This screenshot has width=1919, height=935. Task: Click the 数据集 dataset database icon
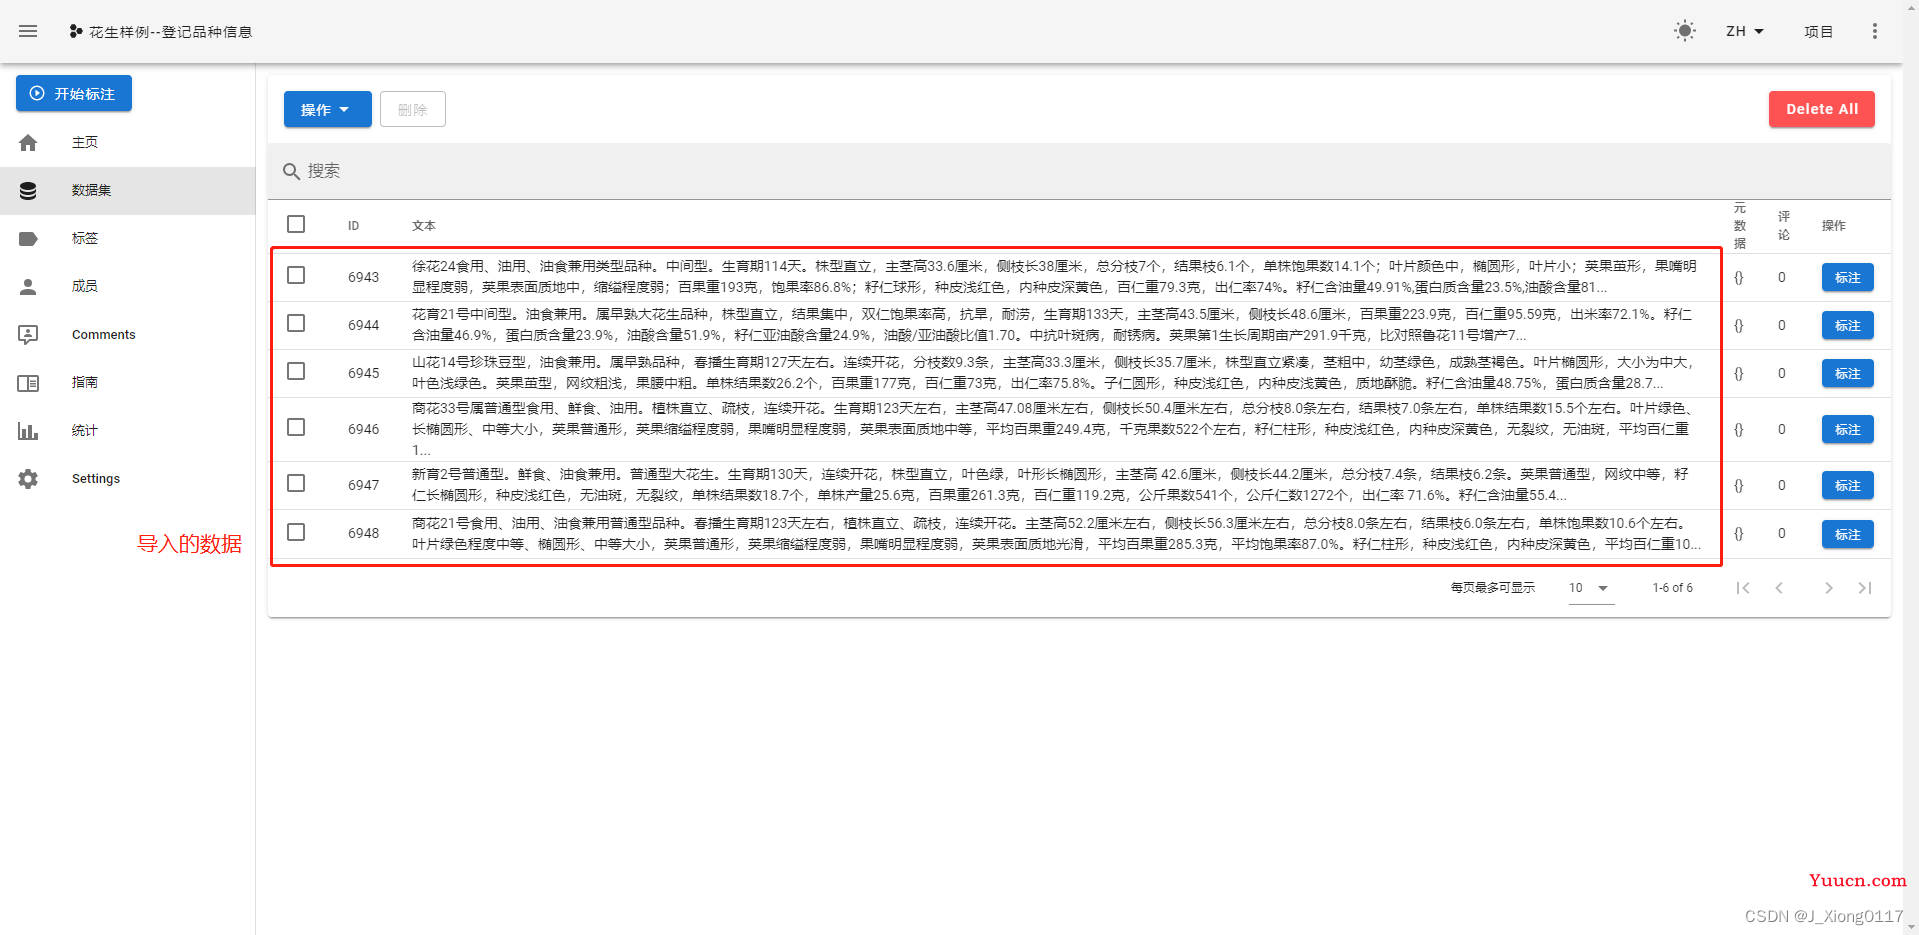(28, 190)
